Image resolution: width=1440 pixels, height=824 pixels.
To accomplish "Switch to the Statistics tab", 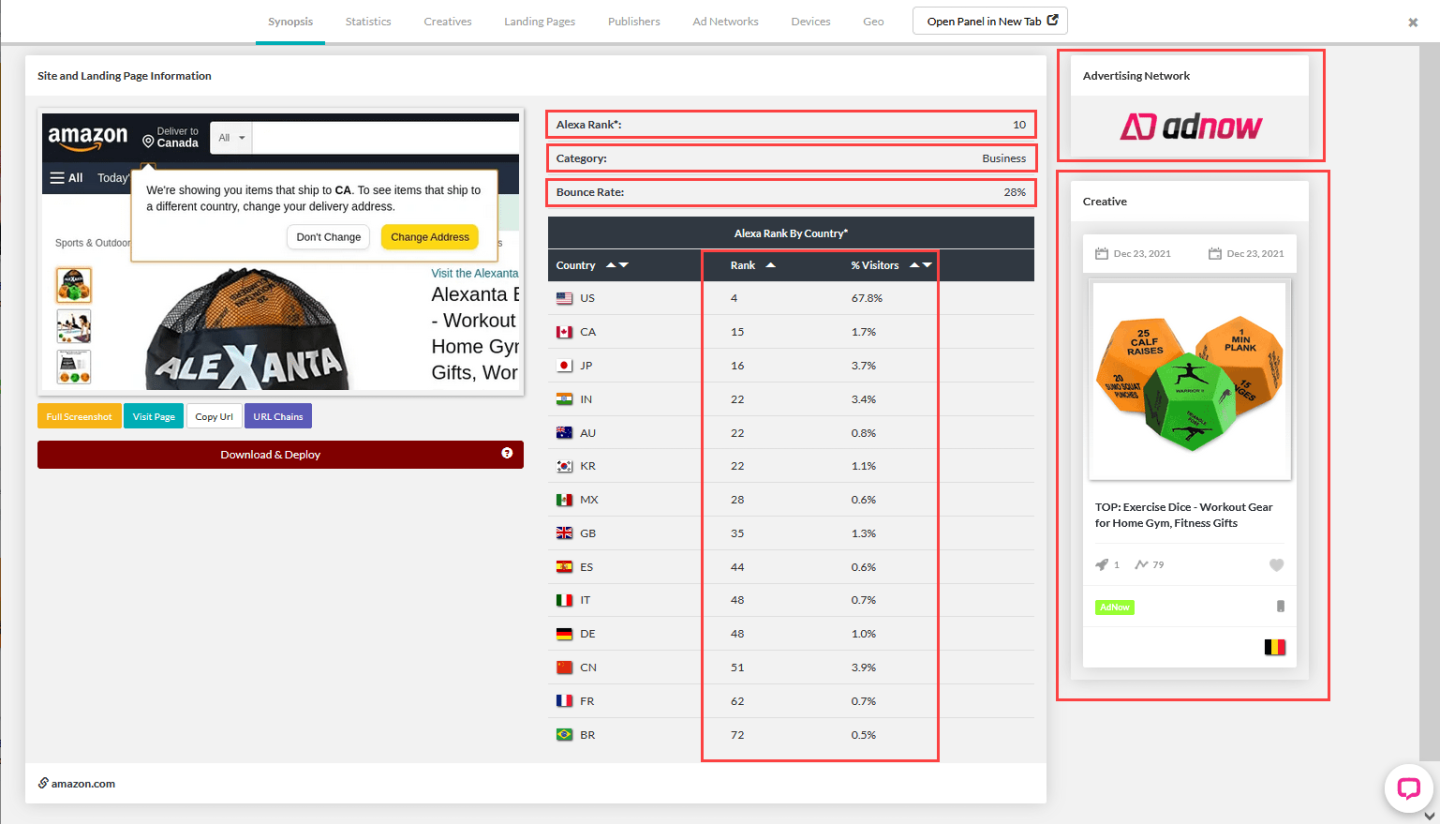I will click(x=368, y=21).
